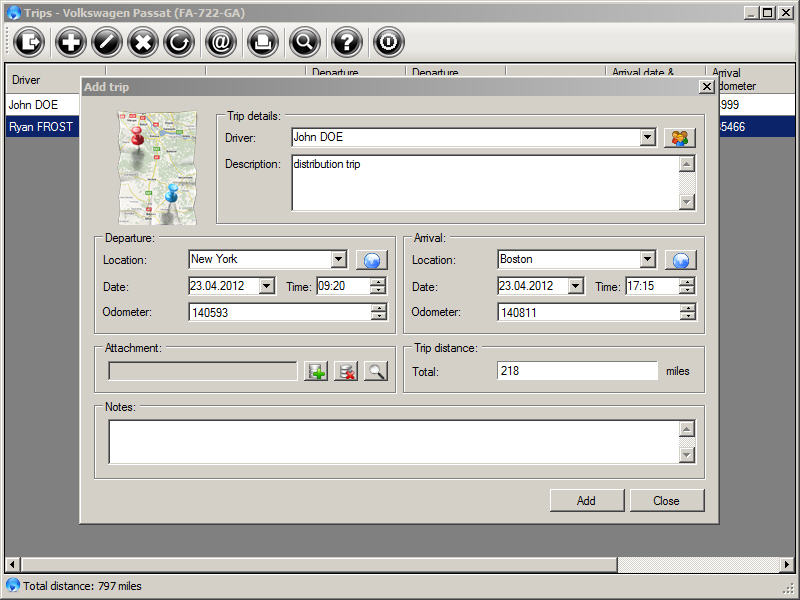Open the Departure date picker dropdown
Screen dimensions: 800x600
pos(266,286)
